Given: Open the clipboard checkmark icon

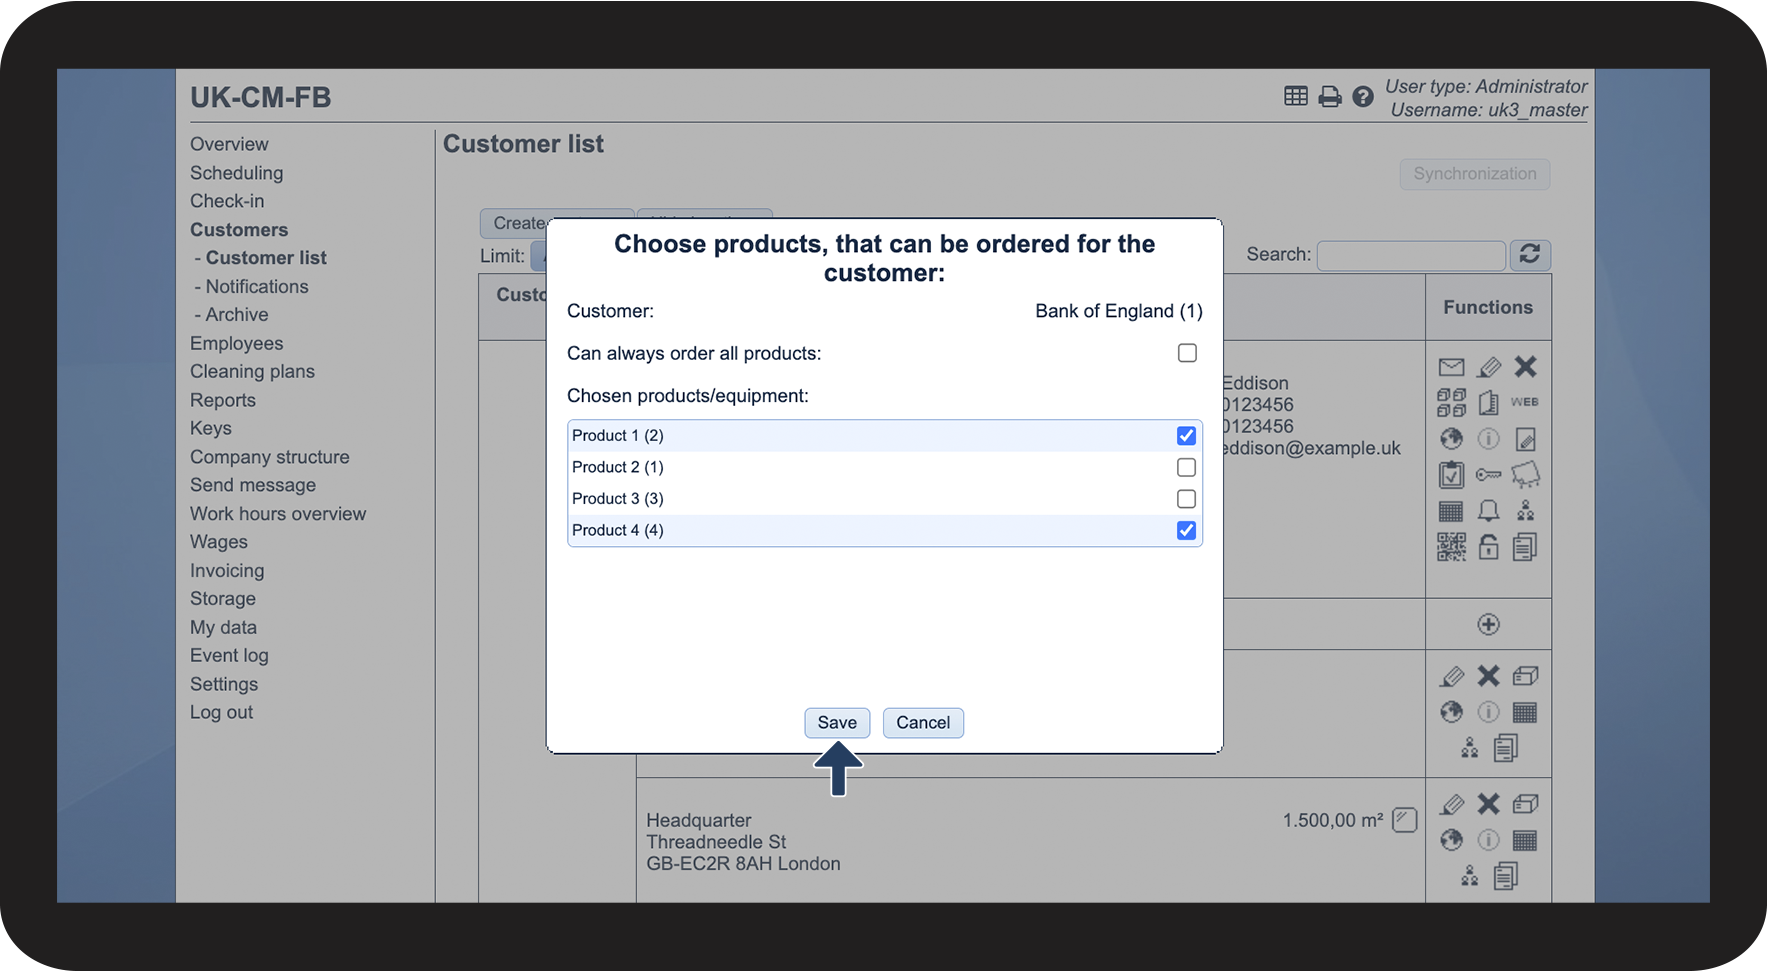Looking at the screenshot, I should point(1451,475).
